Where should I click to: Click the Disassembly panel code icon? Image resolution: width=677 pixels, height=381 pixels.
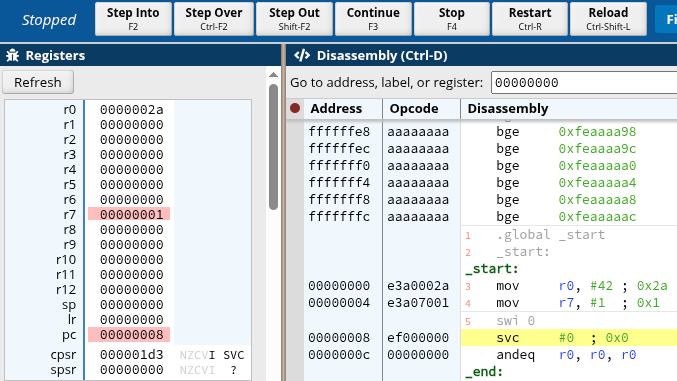coord(302,55)
